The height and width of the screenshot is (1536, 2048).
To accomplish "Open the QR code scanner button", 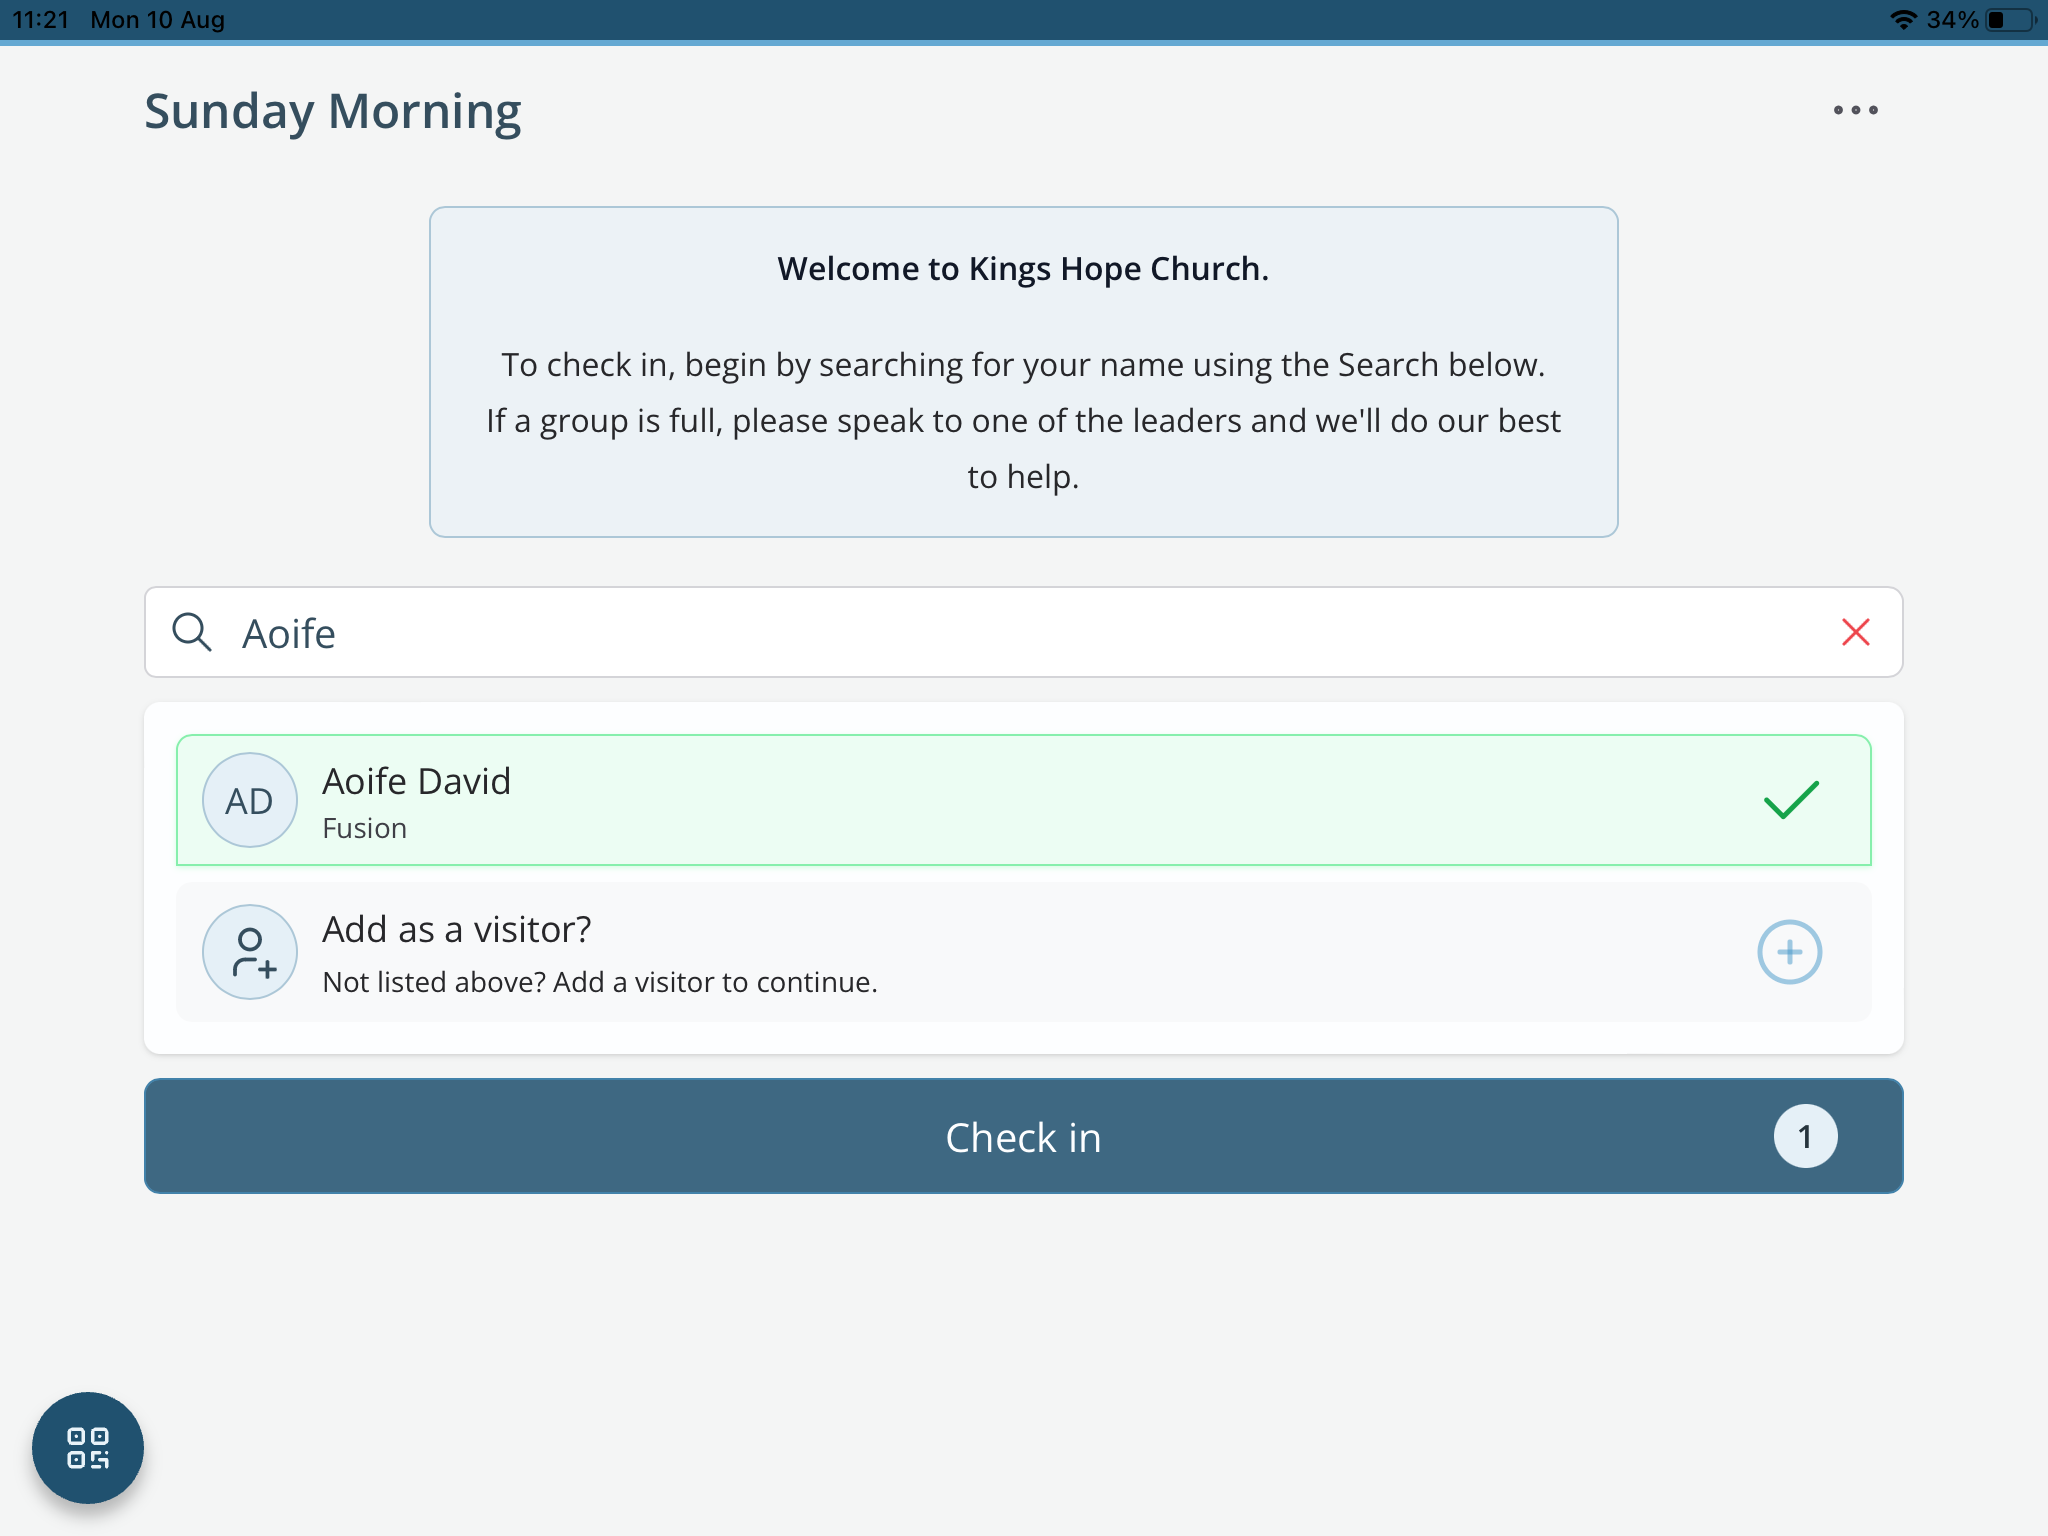I will [88, 1448].
